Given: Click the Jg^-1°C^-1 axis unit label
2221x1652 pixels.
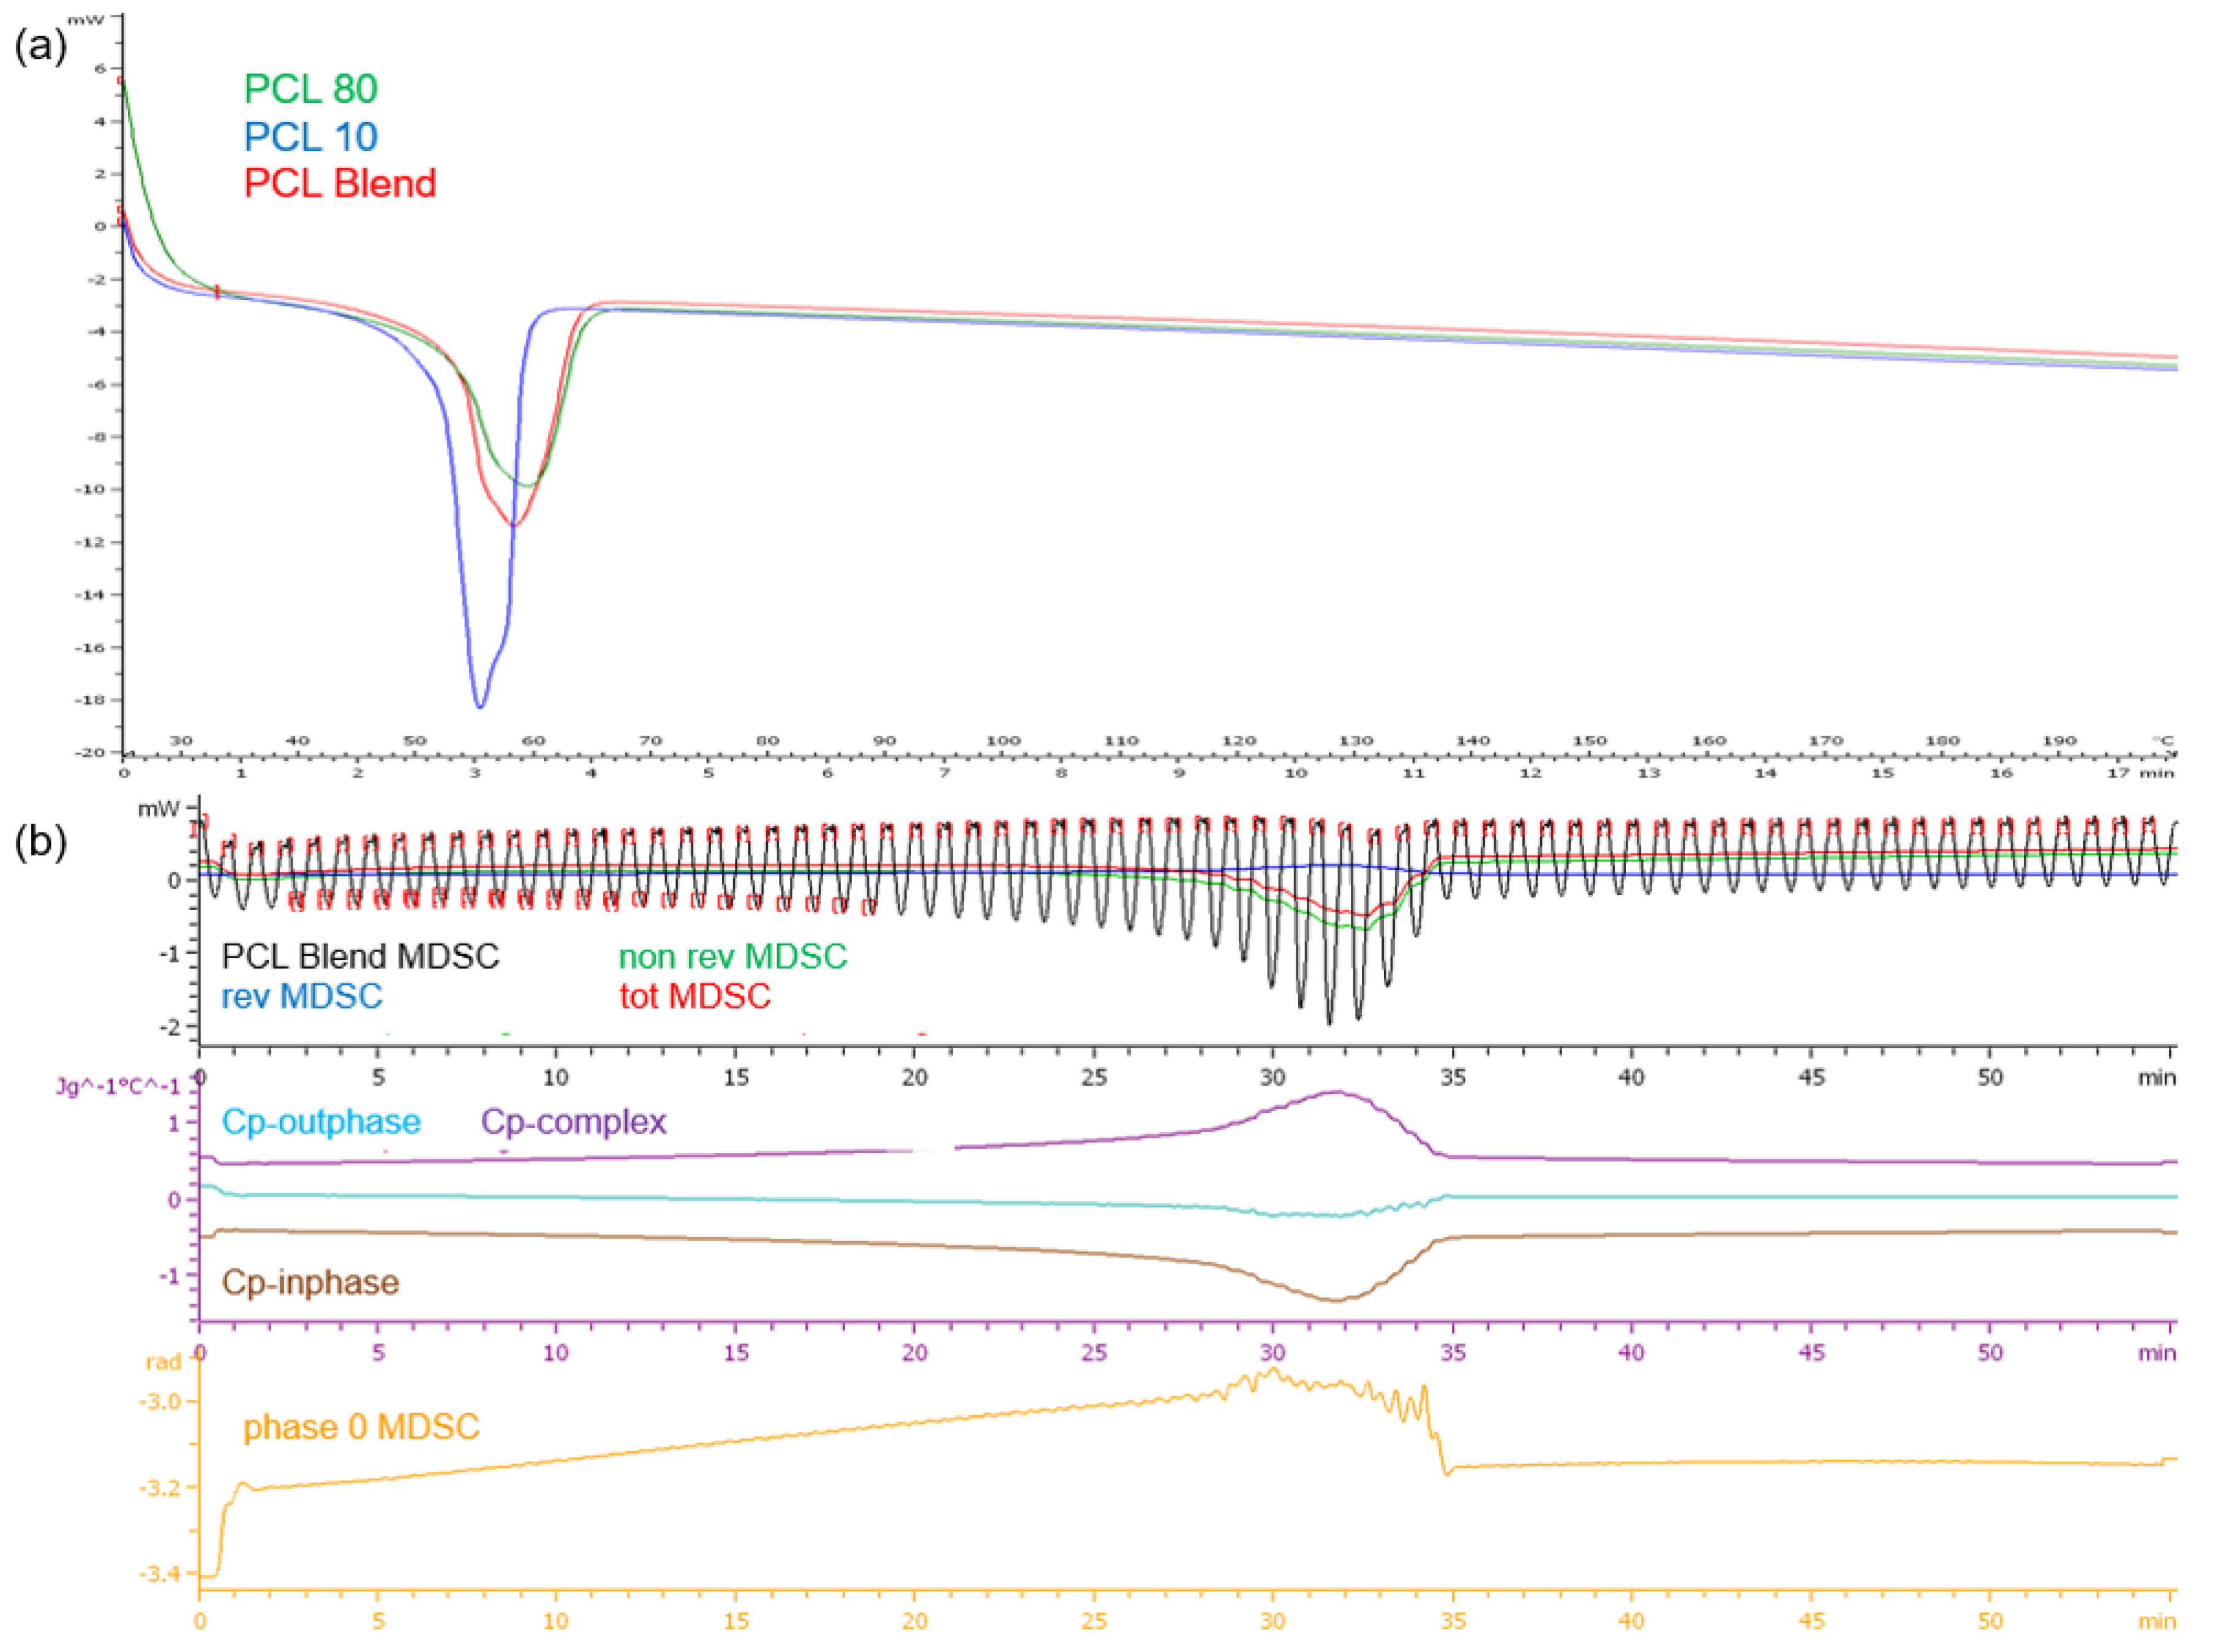Looking at the screenshot, I should pos(118,1086).
